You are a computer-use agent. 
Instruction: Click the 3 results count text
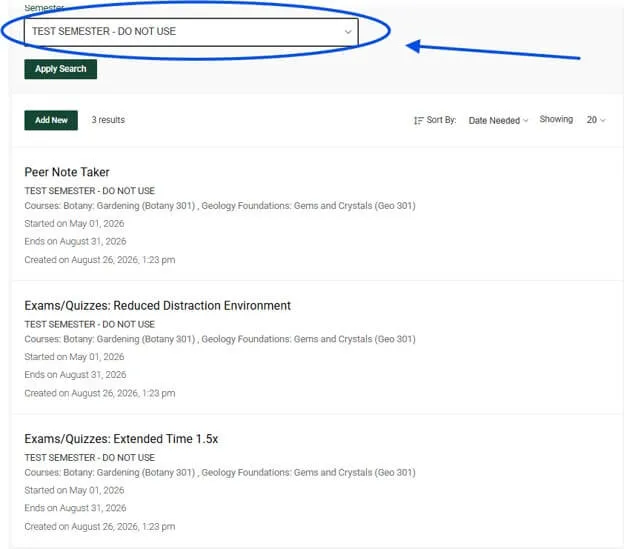[108, 120]
